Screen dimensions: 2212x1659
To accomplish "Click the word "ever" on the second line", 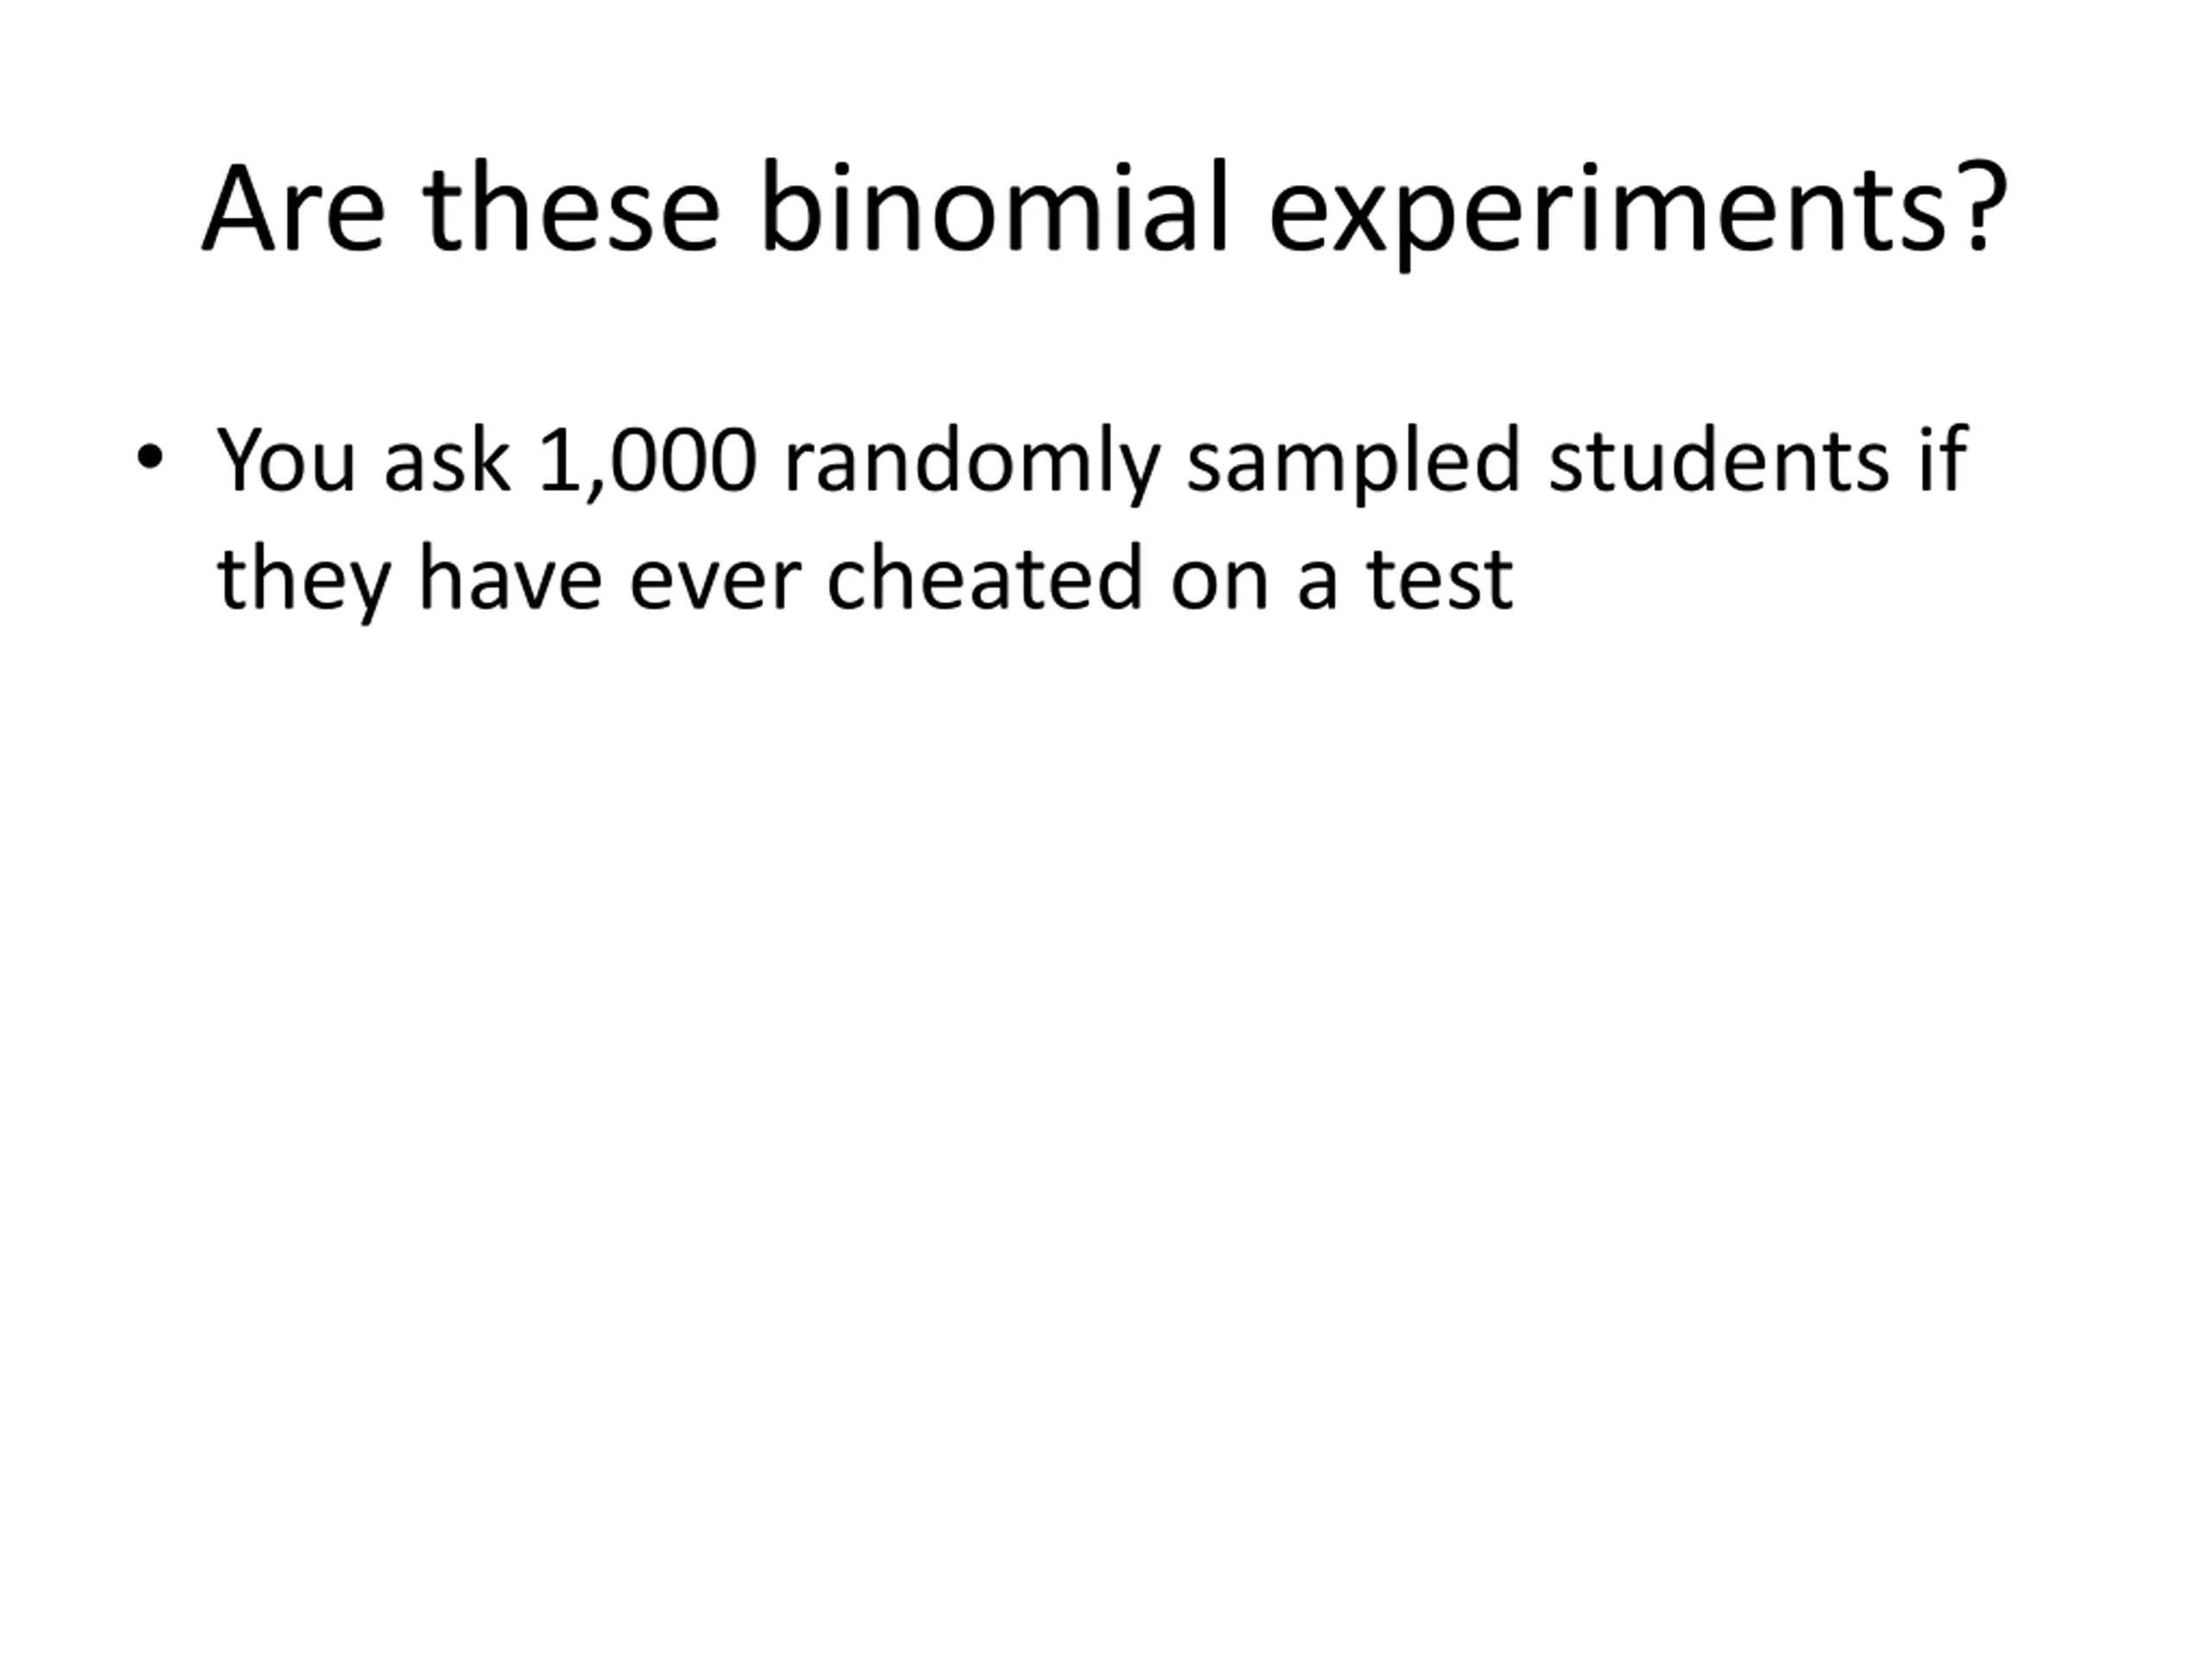I will 715,581.
